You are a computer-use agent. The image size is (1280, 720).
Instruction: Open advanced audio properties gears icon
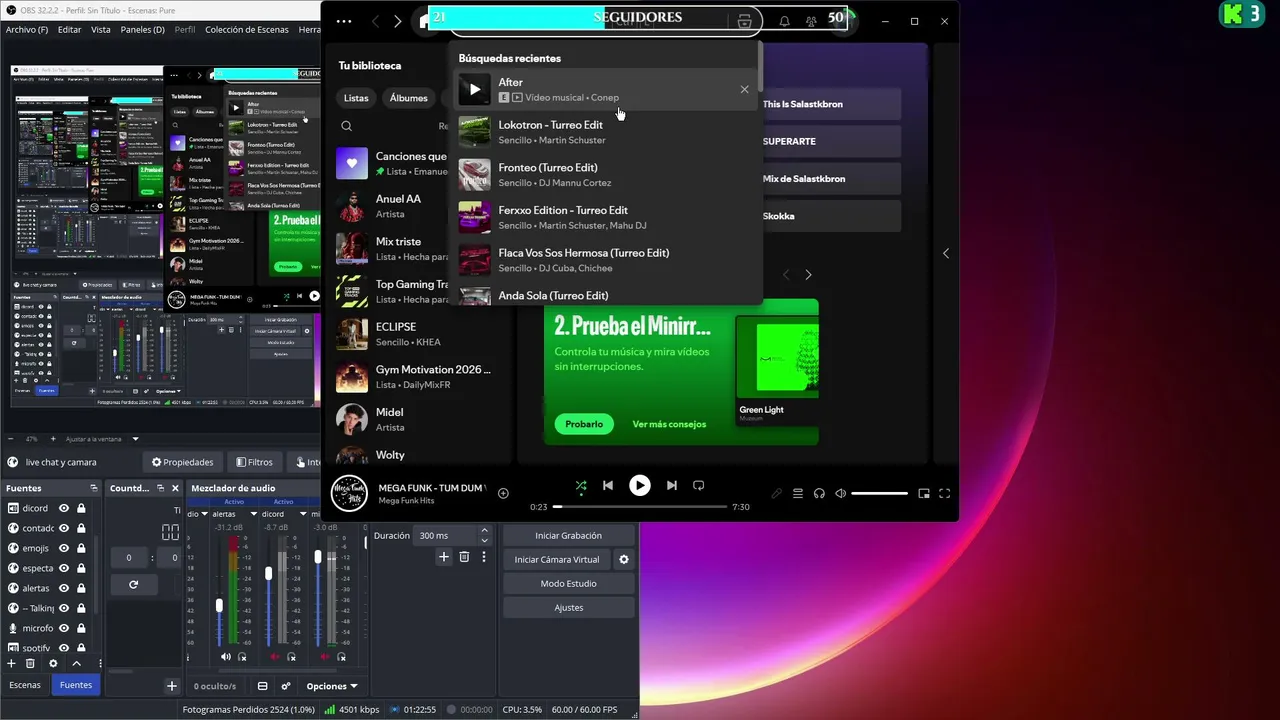pos(286,686)
